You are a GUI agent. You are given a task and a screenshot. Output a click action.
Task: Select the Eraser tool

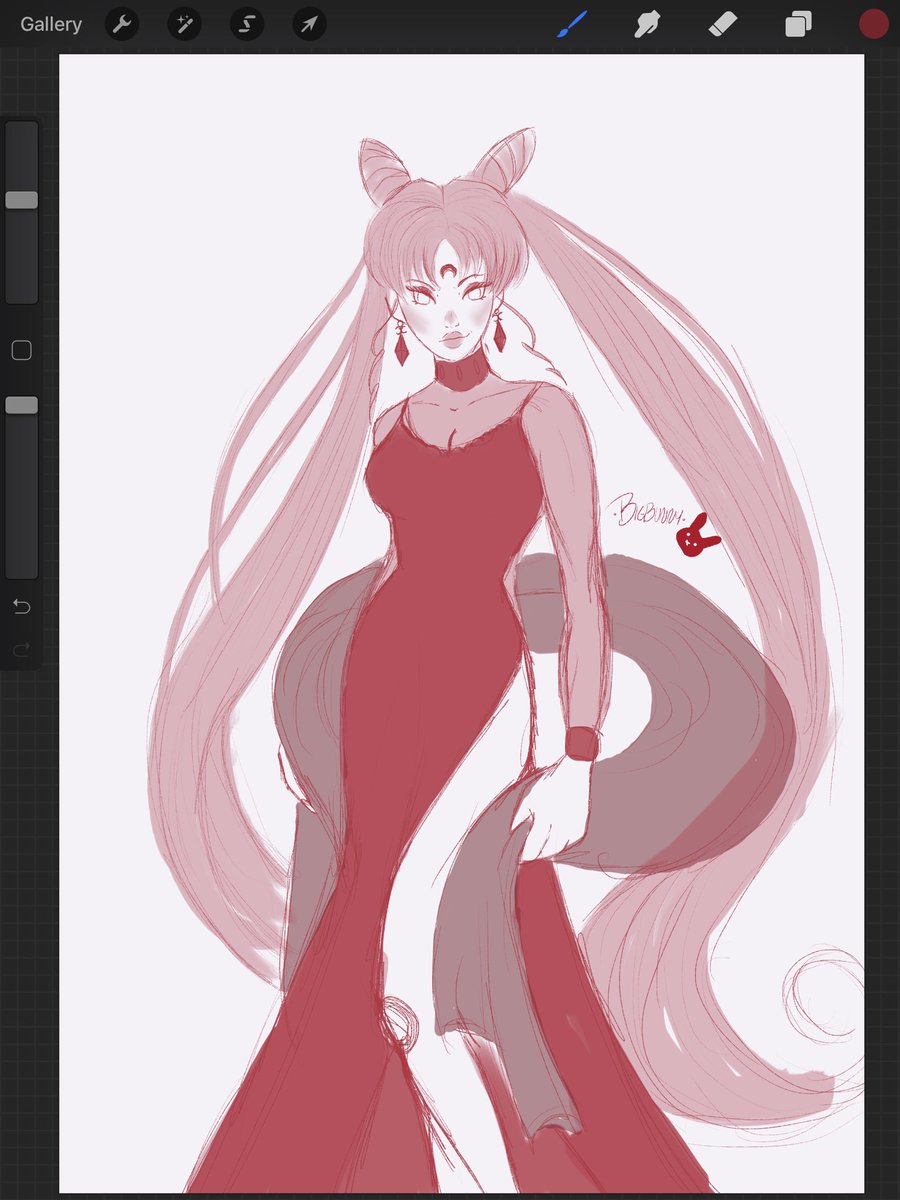[722, 24]
